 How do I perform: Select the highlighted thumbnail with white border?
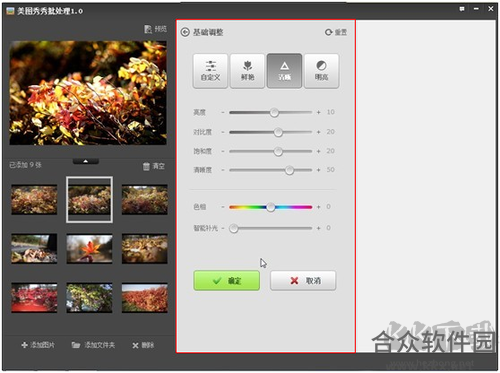pyautogui.click(x=89, y=200)
